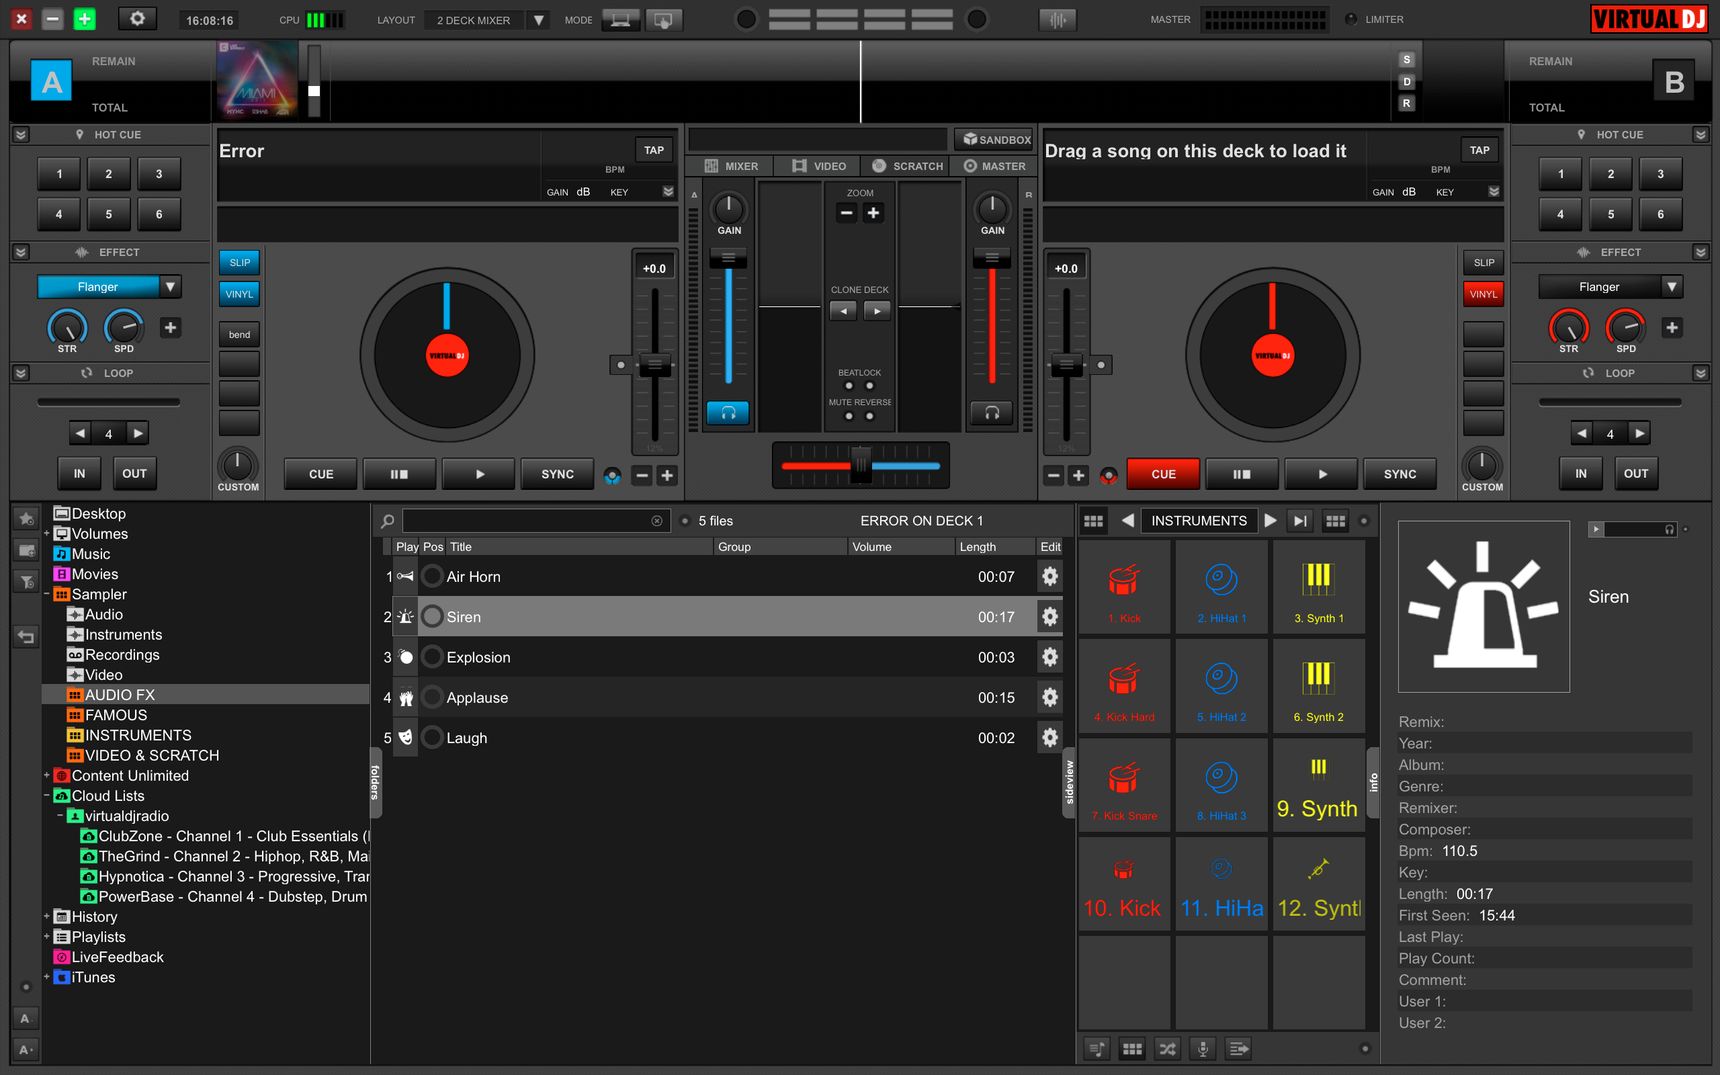Switch to the MIXER tab
The height and width of the screenshot is (1075, 1720).
tap(732, 166)
